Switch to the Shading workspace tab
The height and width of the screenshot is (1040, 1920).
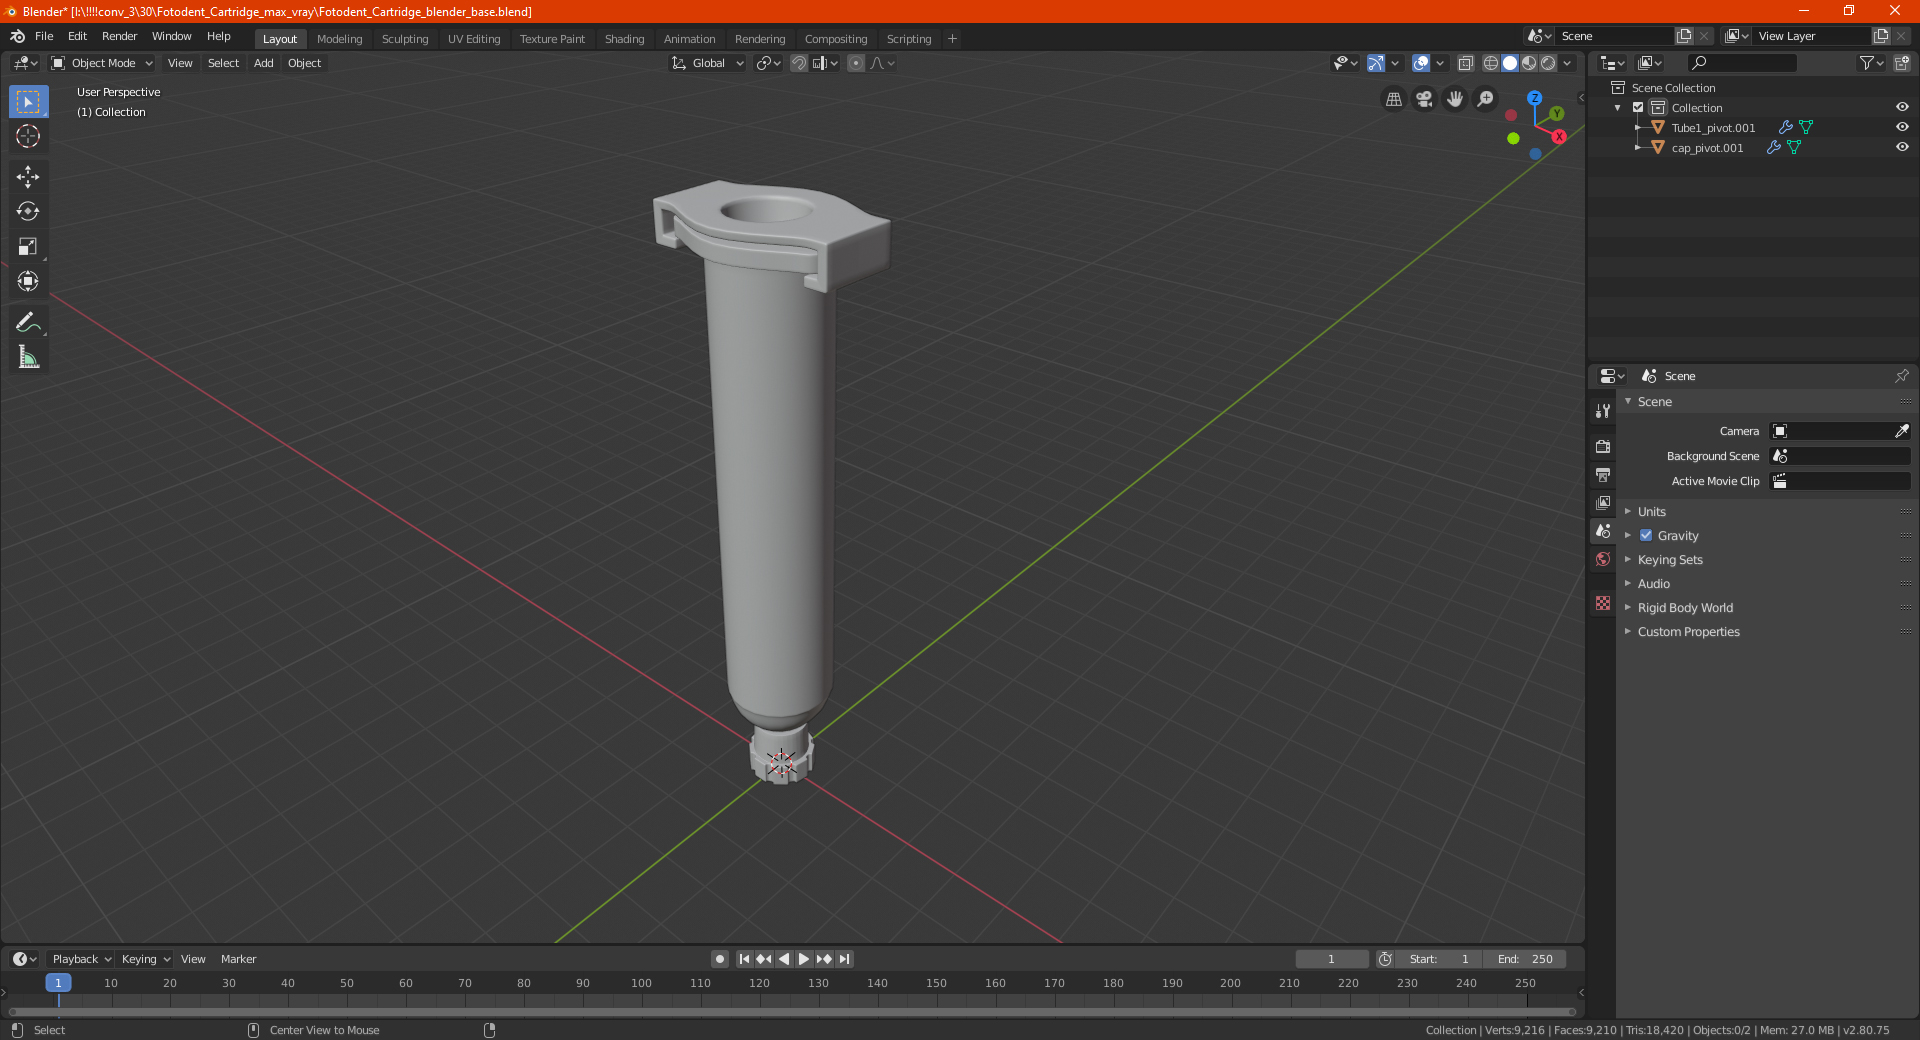click(x=624, y=39)
